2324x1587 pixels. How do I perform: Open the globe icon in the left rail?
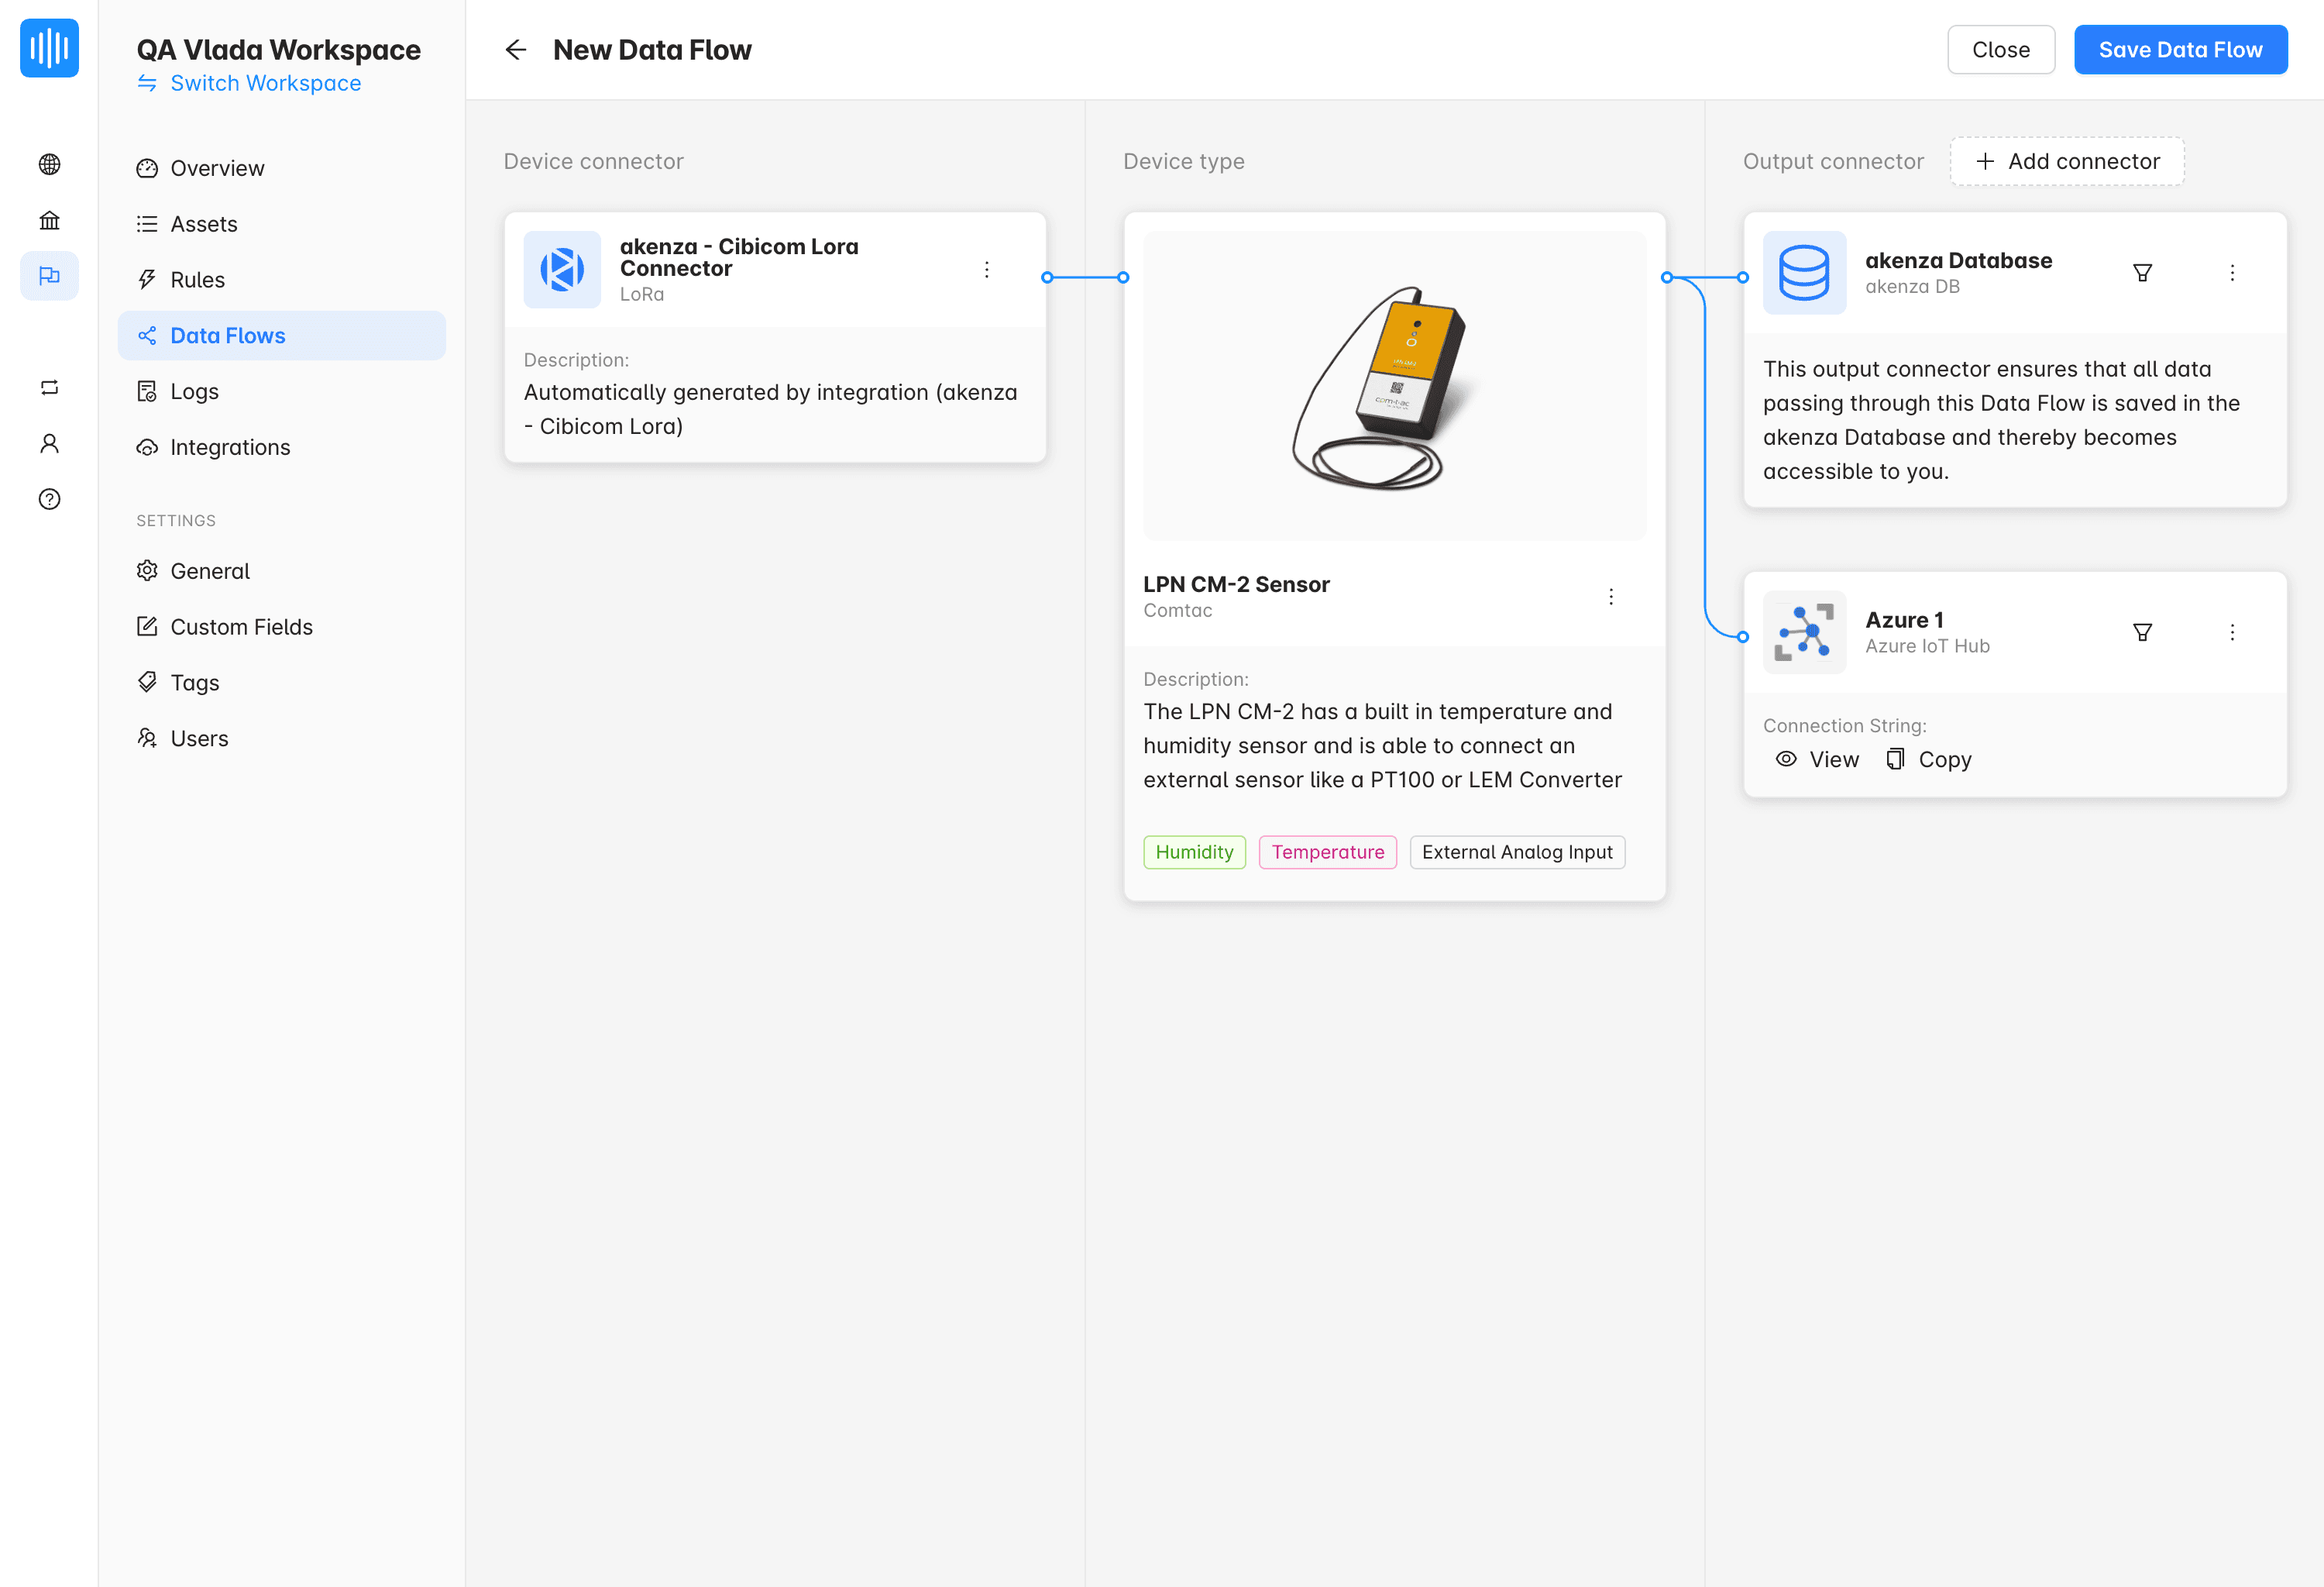[x=49, y=164]
